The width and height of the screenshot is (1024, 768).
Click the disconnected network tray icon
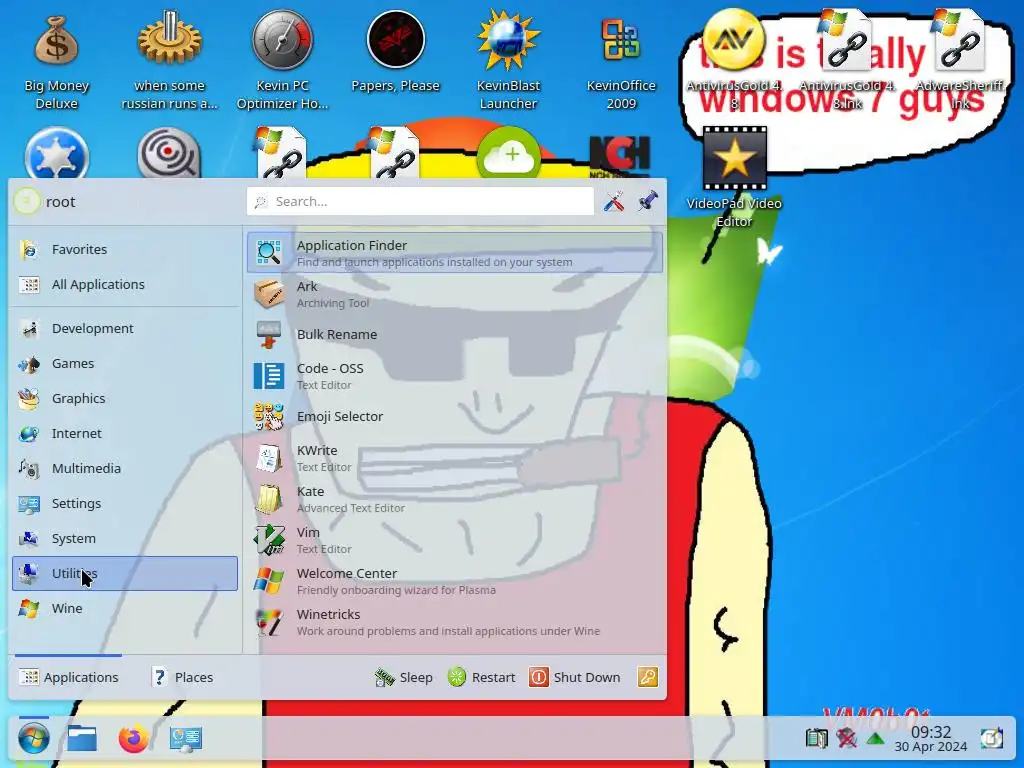[846, 739]
